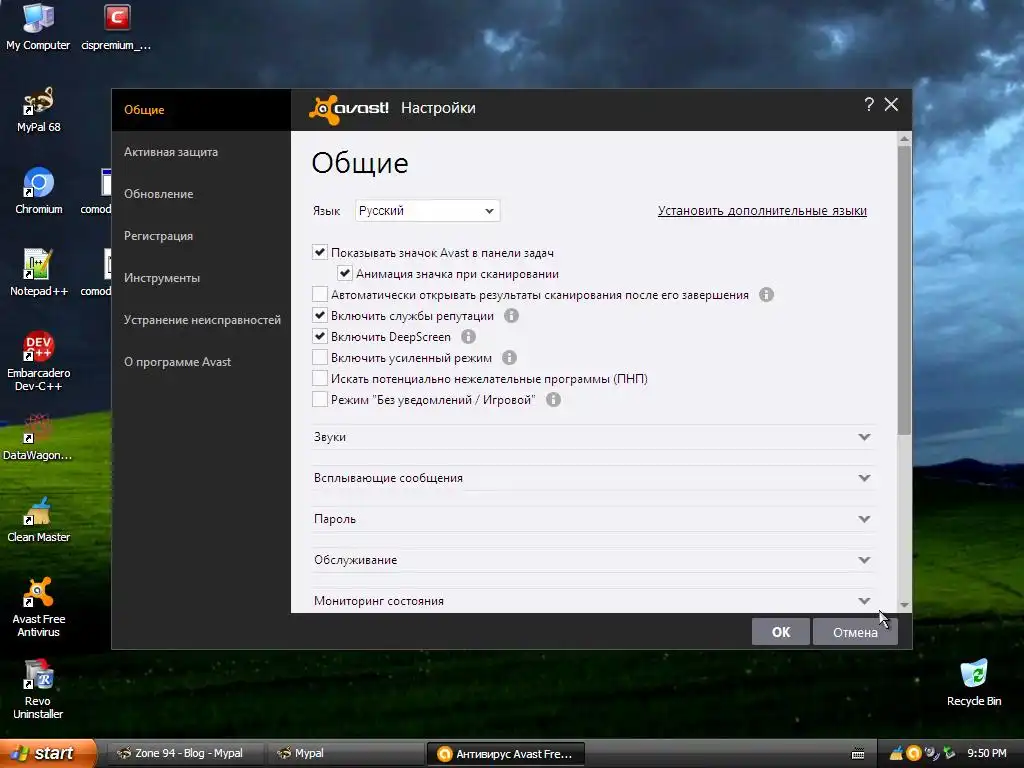
Task: Expand the Пароль section
Action: tap(592, 519)
